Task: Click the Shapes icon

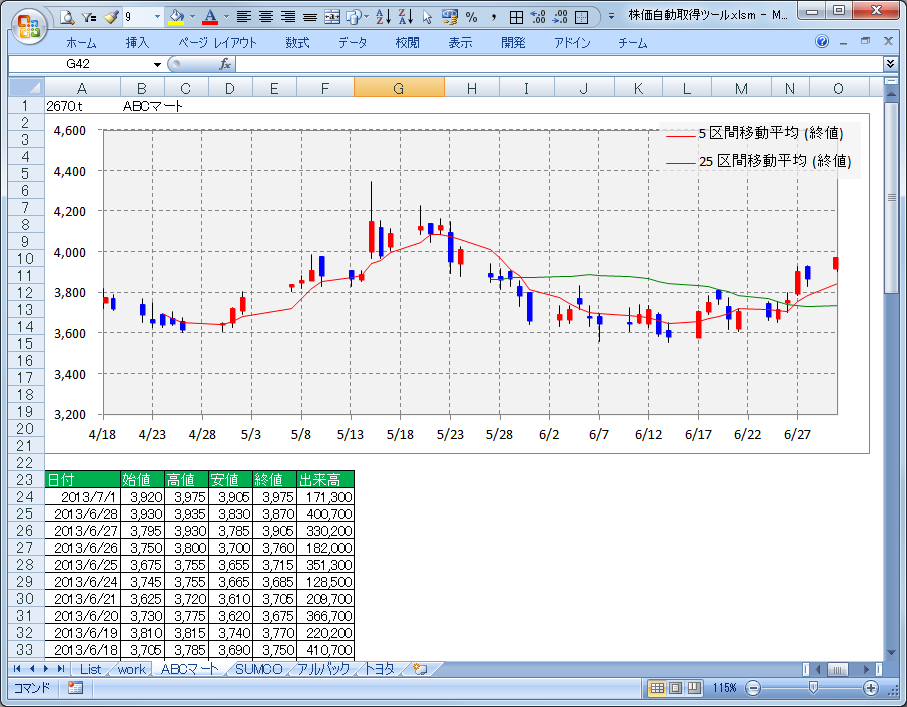Action: [x=353, y=17]
